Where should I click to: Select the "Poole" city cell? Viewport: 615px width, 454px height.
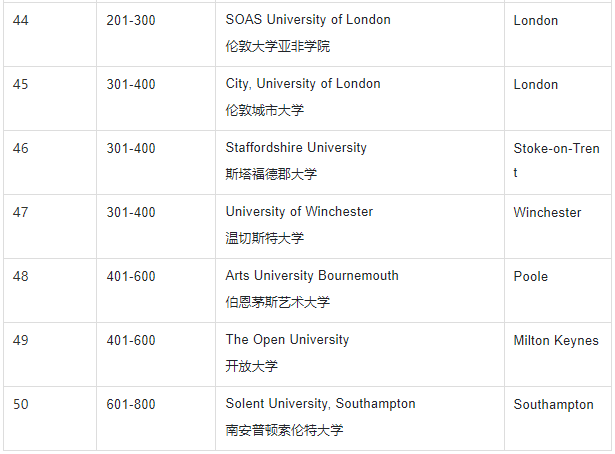point(531,276)
